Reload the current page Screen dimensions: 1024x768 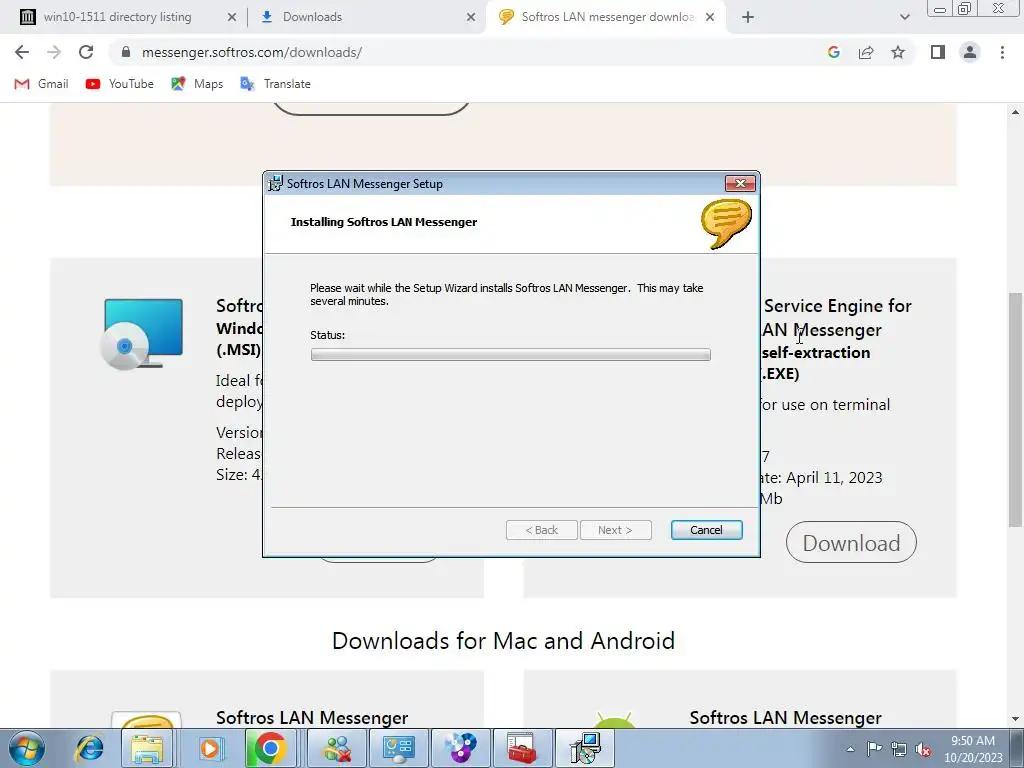click(86, 52)
